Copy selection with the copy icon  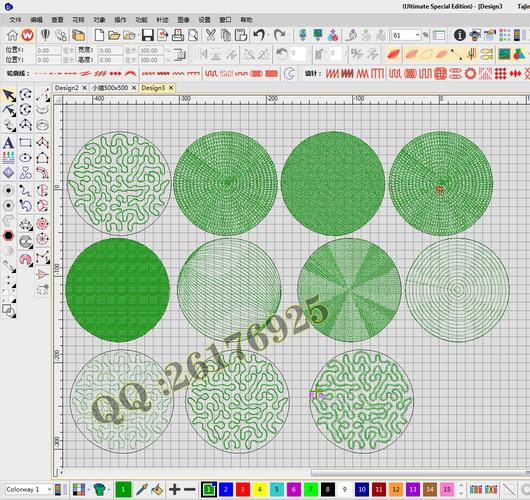coord(226,35)
